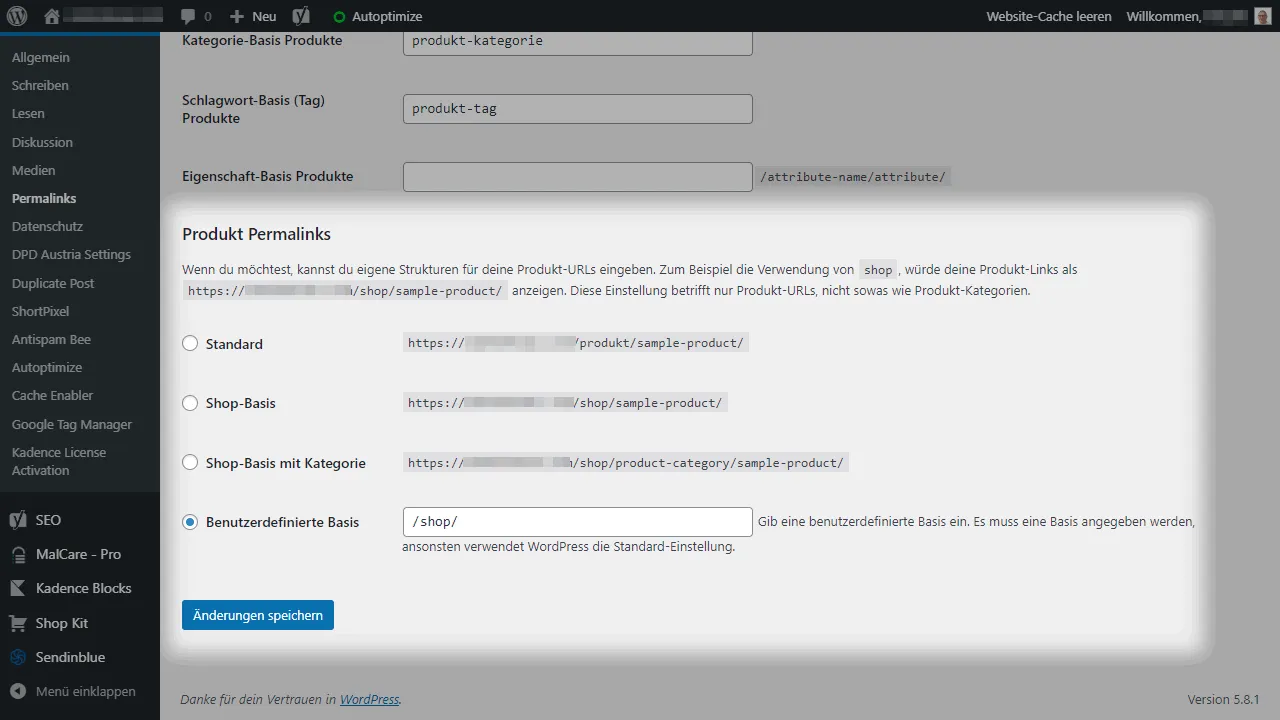This screenshot has height=720, width=1280.
Task: Click the Produkt Permalinks heading
Action: pos(256,234)
